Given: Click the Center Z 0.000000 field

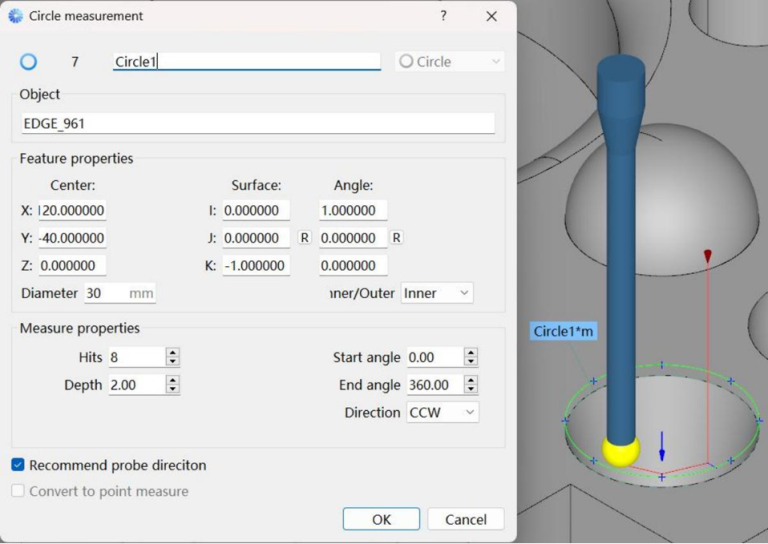Looking at the screenshot, I should click(x=72, y=265).
